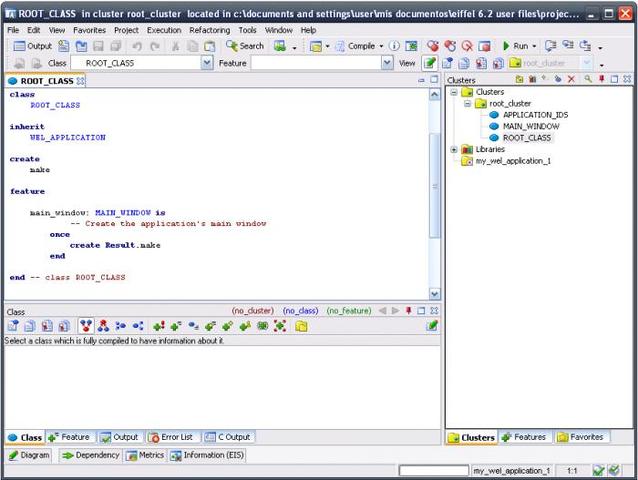638x480 pixels.
Task: Open the Dependency tab
Action: (91, 455)
